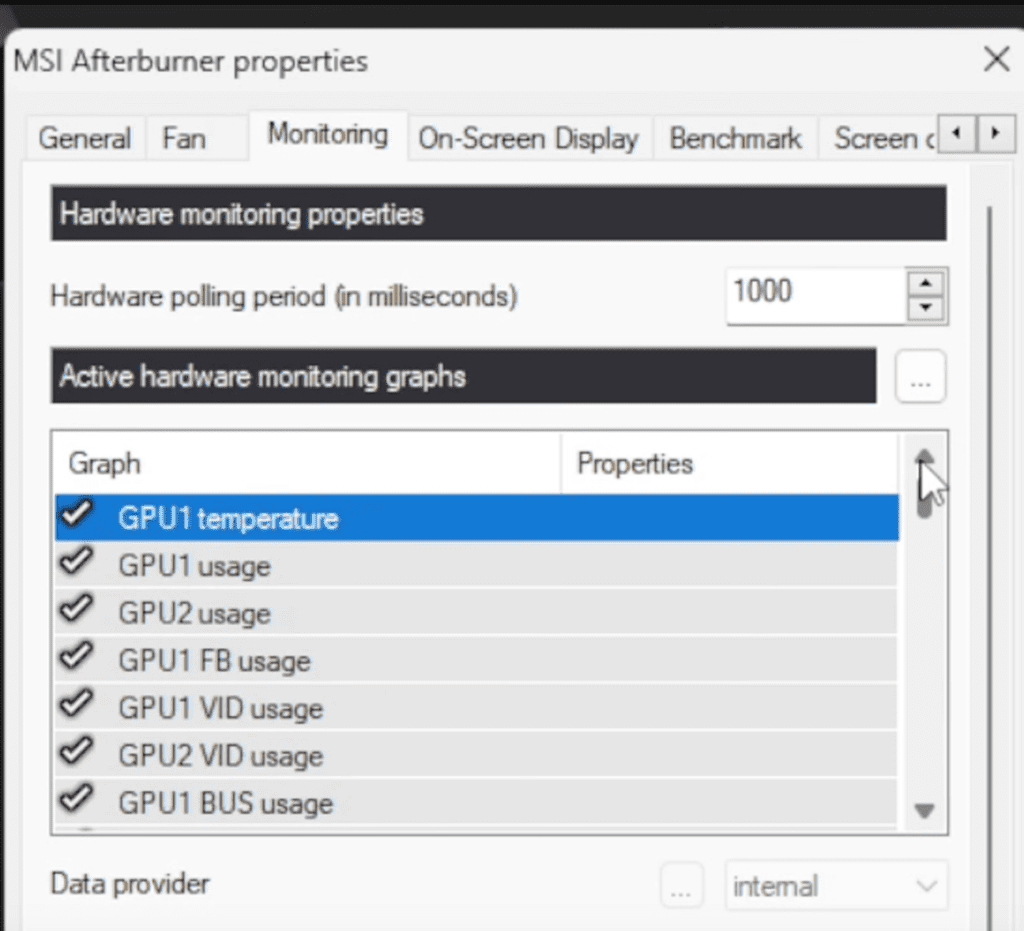The height and width of the screenshot is (931, 1024).
Task: Open the active monitoring graphs options via the '...' icon
Action: [x=919, y=376]
